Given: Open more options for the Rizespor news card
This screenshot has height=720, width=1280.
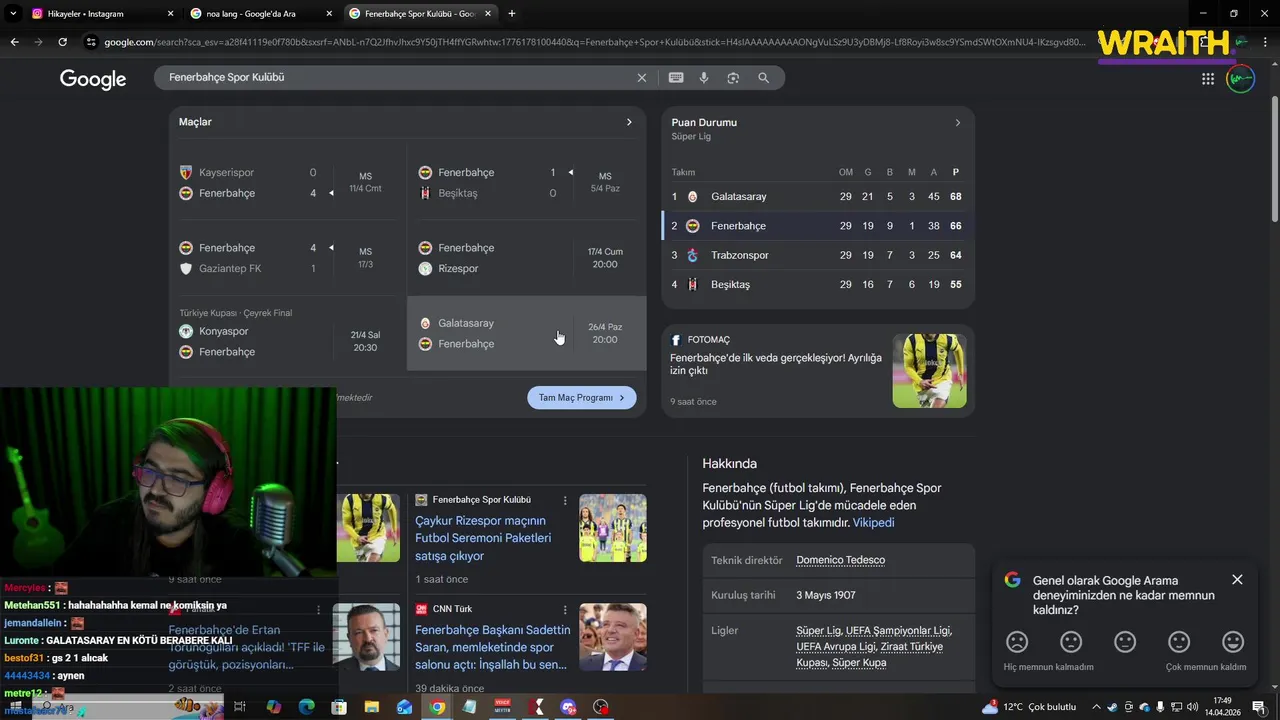Looking at the screenshot, I should [x=565, y=500].
